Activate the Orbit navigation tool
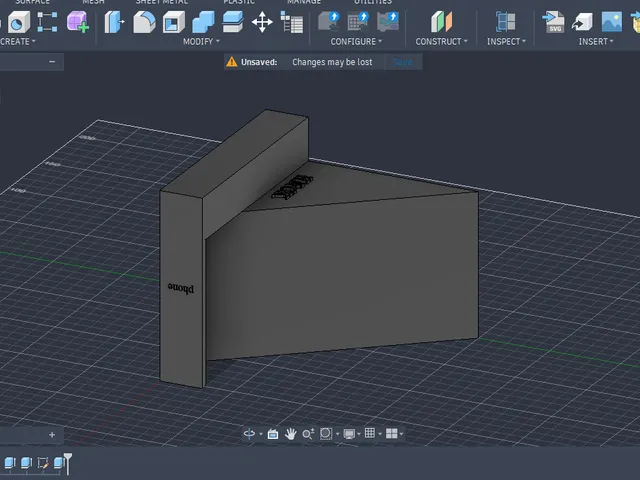 pyautogui.click(x=249, y=433)
